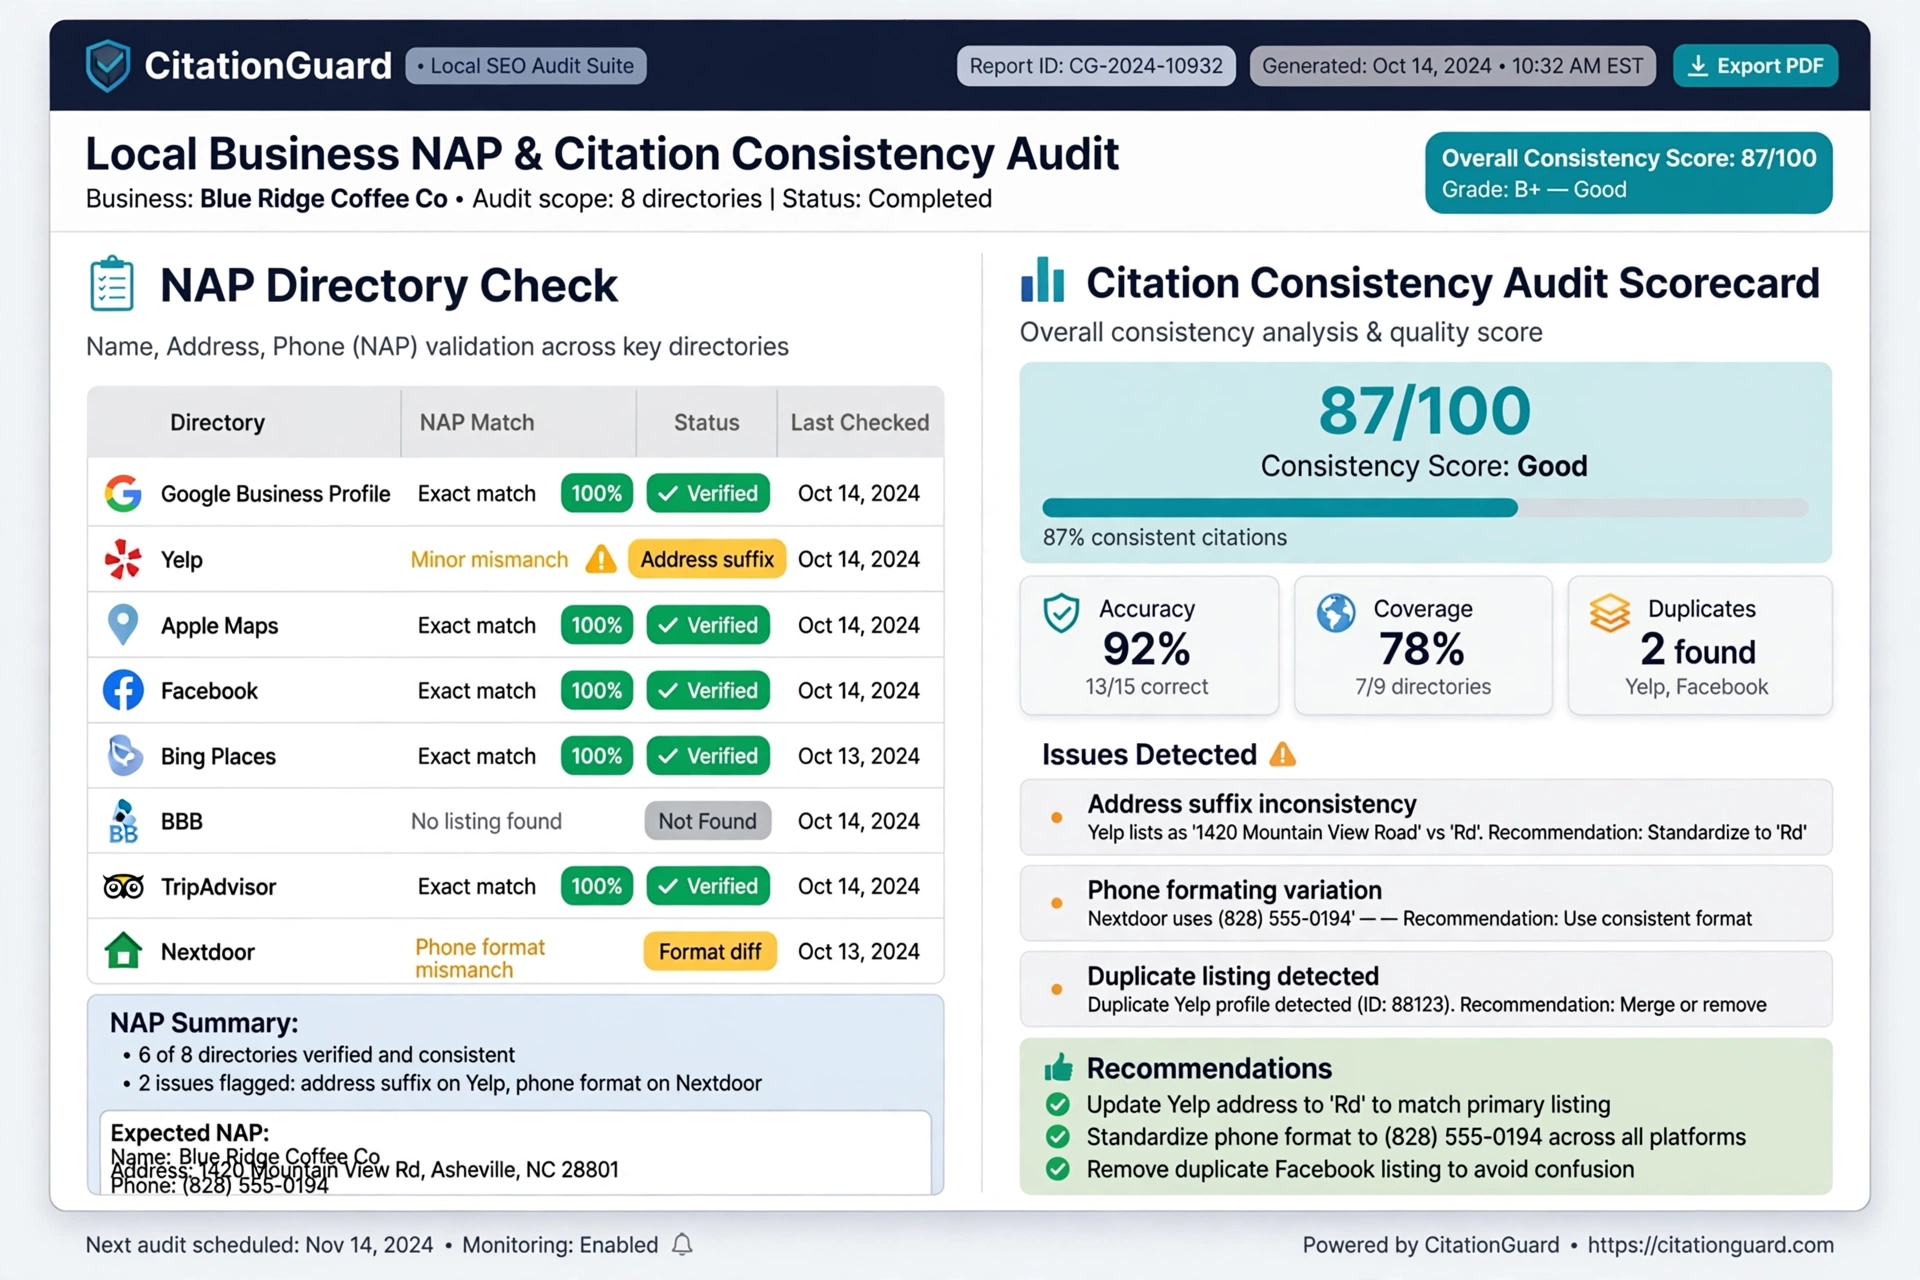
Task: Click the Apple Maps pin icon
Action: 123,625
